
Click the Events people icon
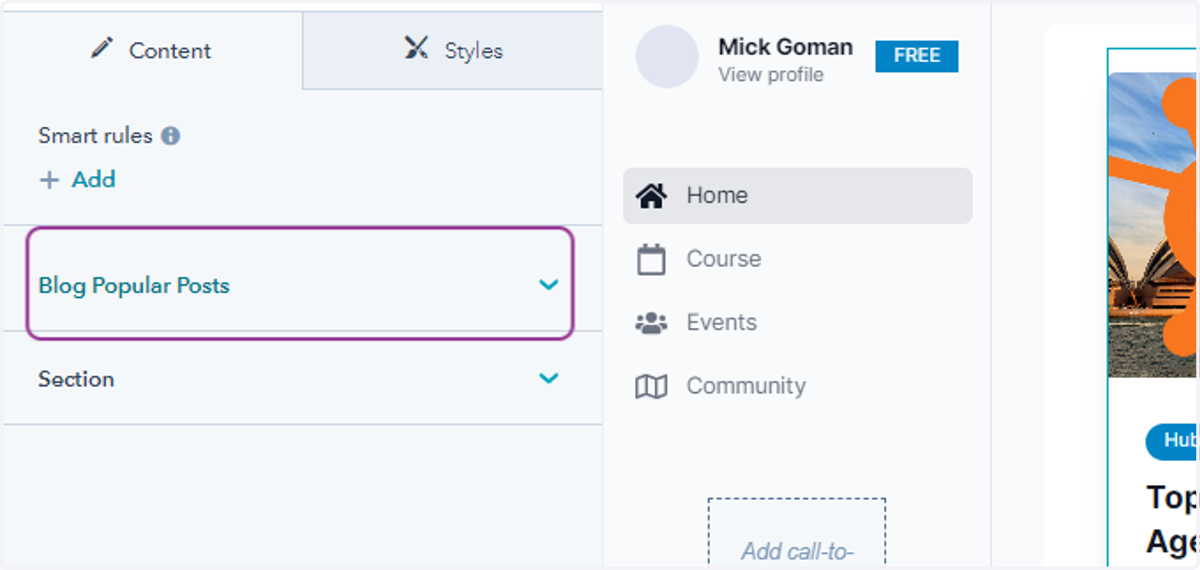click(652, 323)
